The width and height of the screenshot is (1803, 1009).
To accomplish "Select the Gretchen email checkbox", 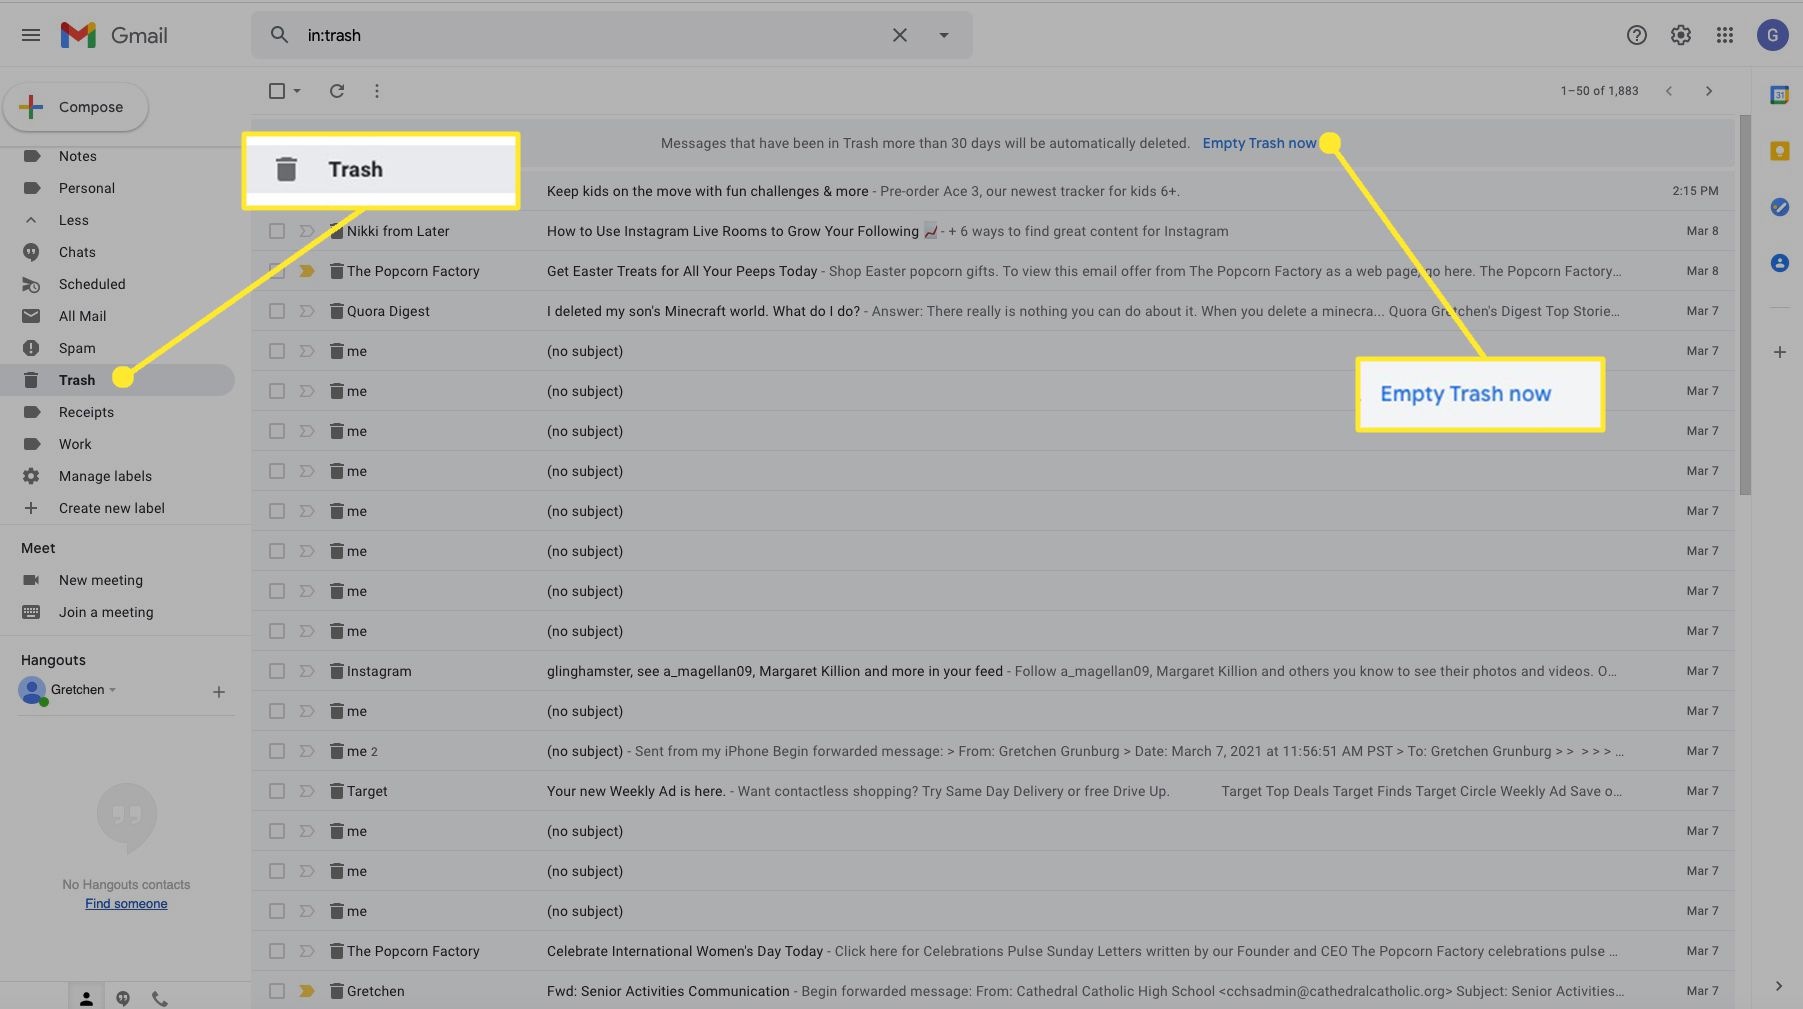I will (277, 991).
